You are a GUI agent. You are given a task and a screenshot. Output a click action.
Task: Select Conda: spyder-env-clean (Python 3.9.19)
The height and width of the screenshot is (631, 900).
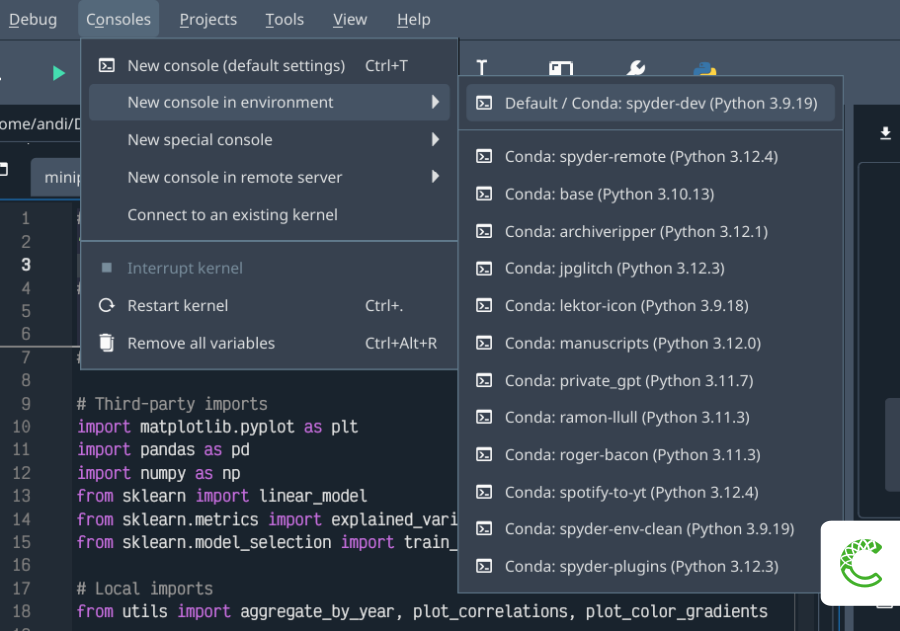coord(650,529)
